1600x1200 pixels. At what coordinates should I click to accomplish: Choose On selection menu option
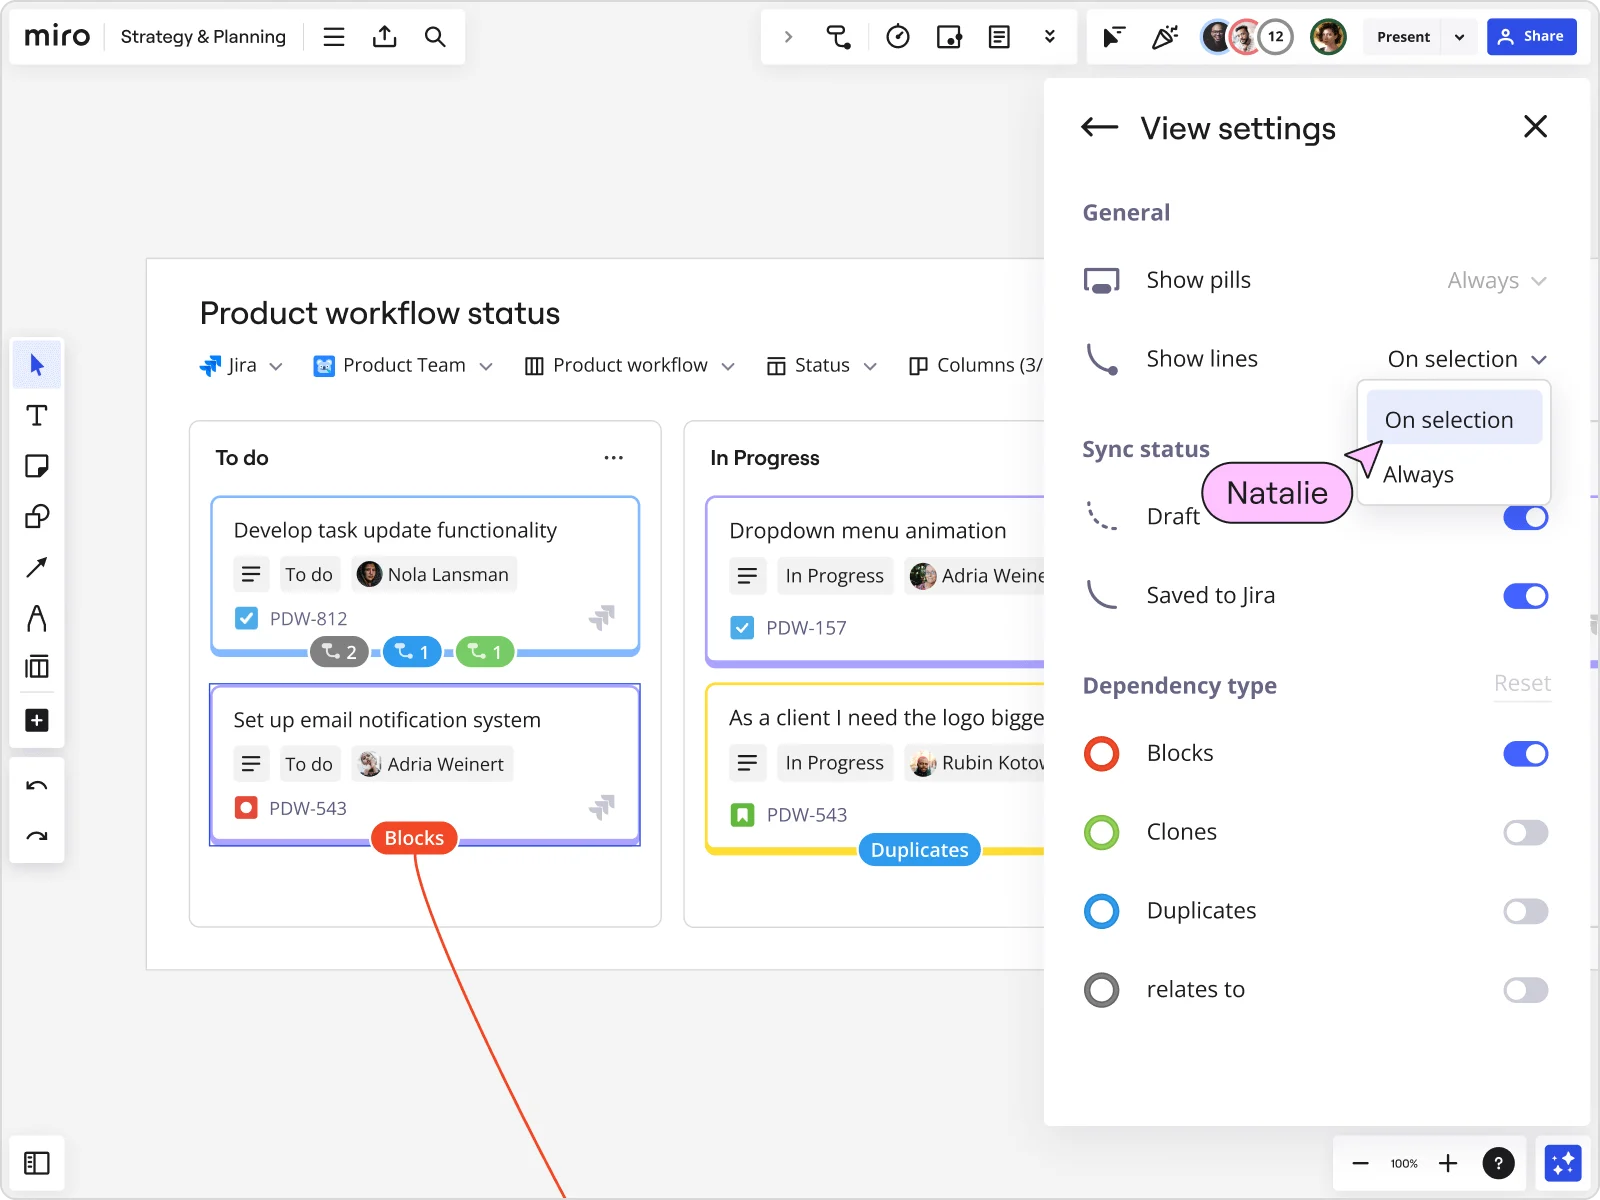pos(1448,420)
